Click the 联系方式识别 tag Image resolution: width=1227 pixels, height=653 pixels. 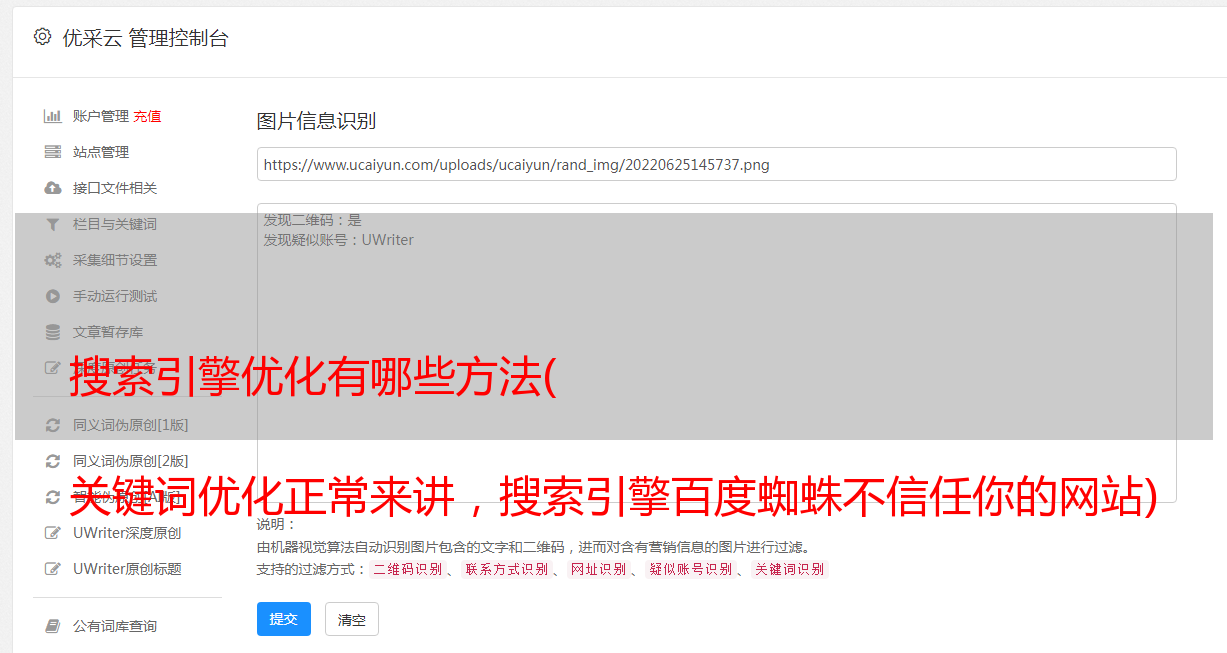click(506, 569)
